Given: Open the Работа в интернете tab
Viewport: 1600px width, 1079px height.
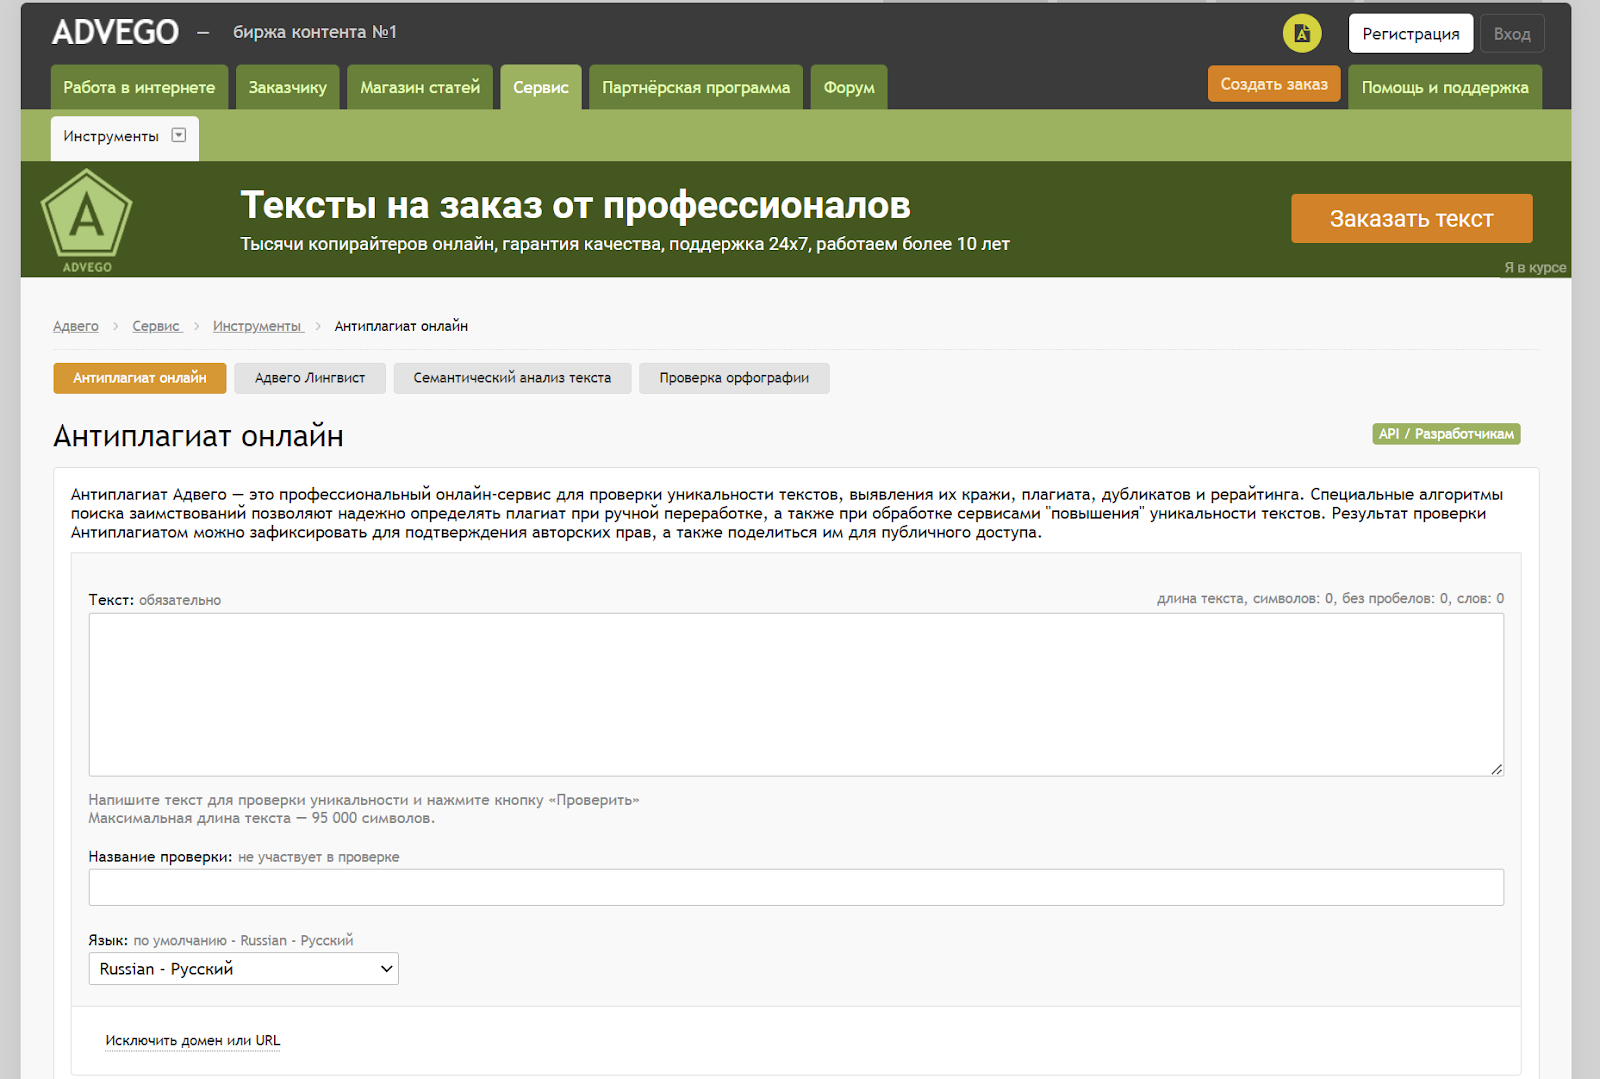Looking at the screenshot, I should [x=139, y=87].
